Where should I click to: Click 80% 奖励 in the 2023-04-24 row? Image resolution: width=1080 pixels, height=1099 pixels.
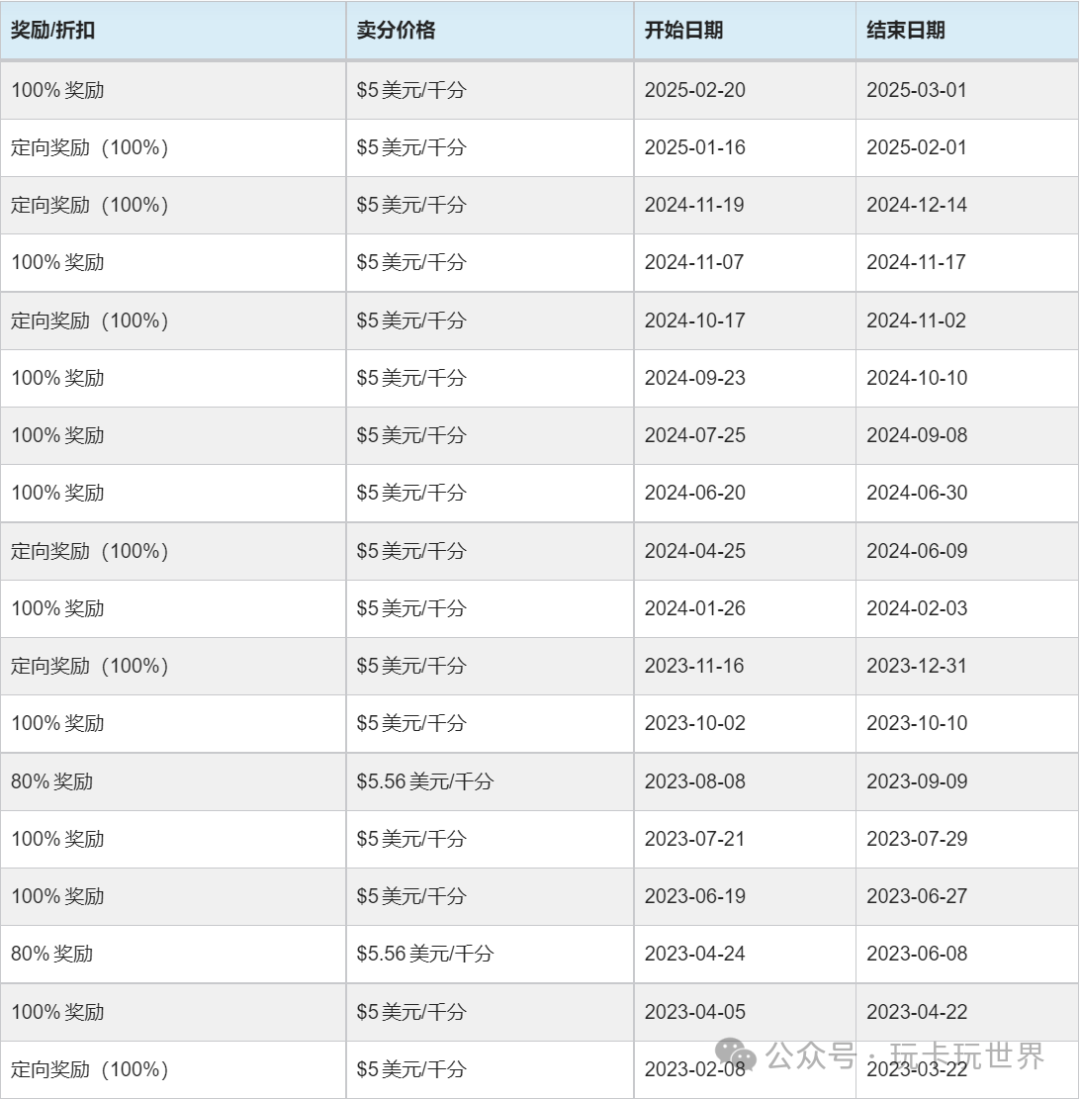tap(52, 955)
